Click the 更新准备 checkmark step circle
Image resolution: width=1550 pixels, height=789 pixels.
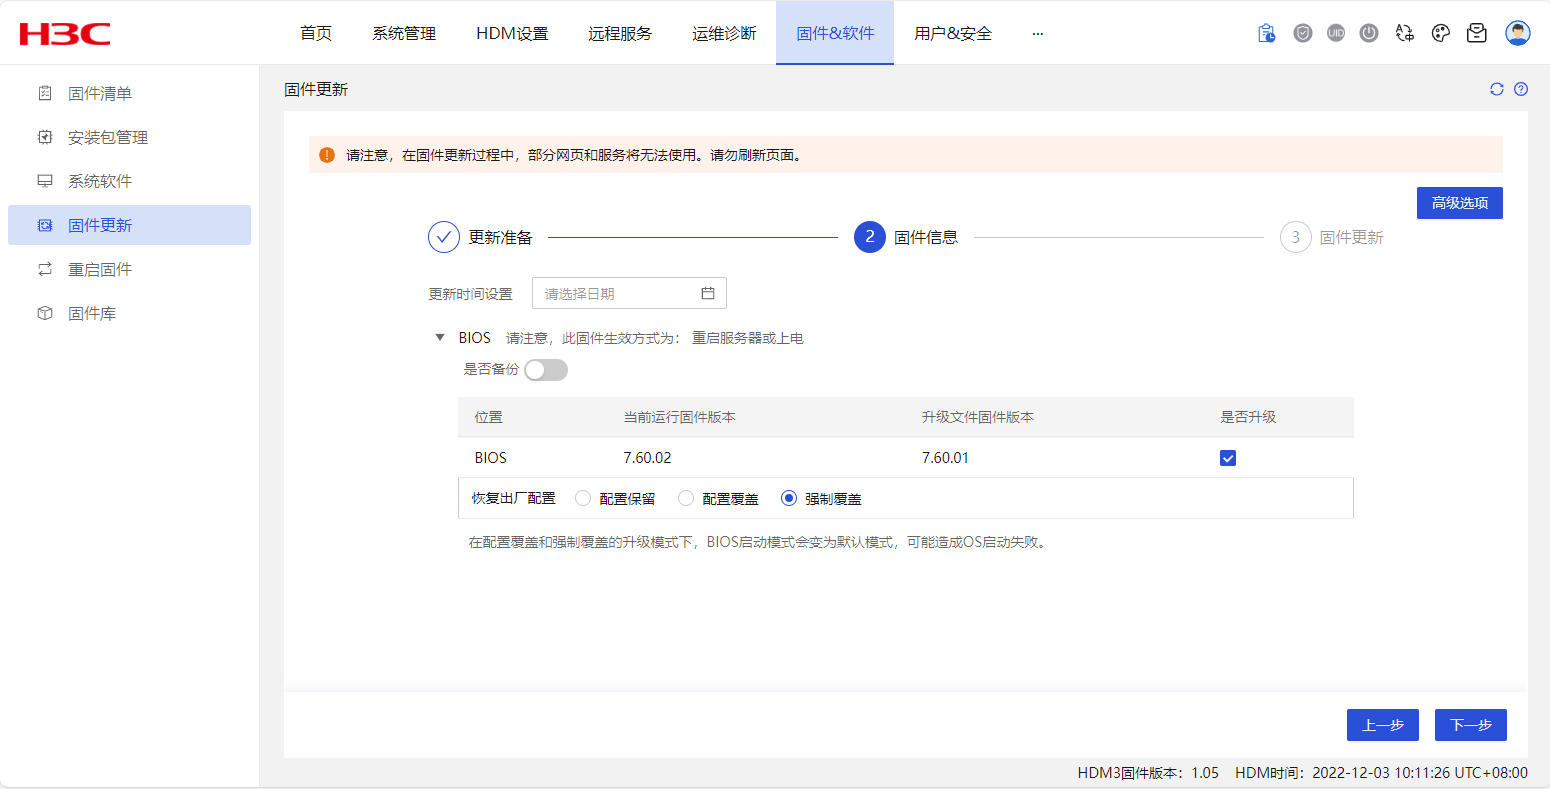coord(444,237)
